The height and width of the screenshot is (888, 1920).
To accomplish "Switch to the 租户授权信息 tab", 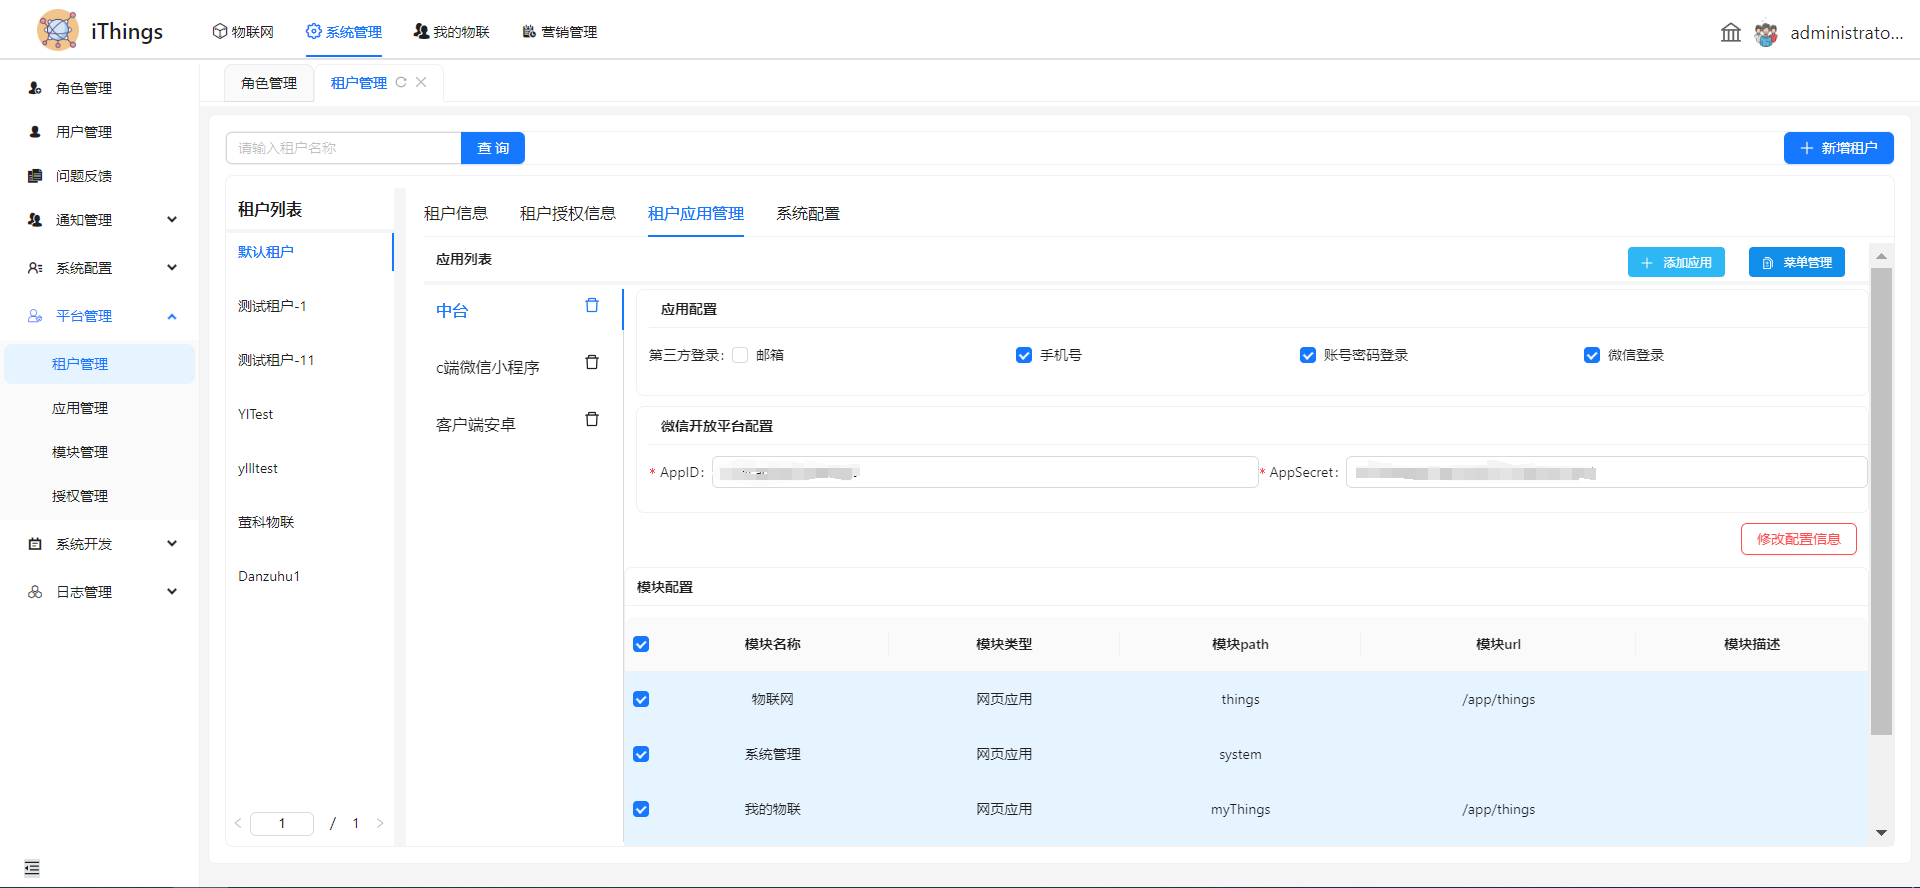I will click(567, 214).
